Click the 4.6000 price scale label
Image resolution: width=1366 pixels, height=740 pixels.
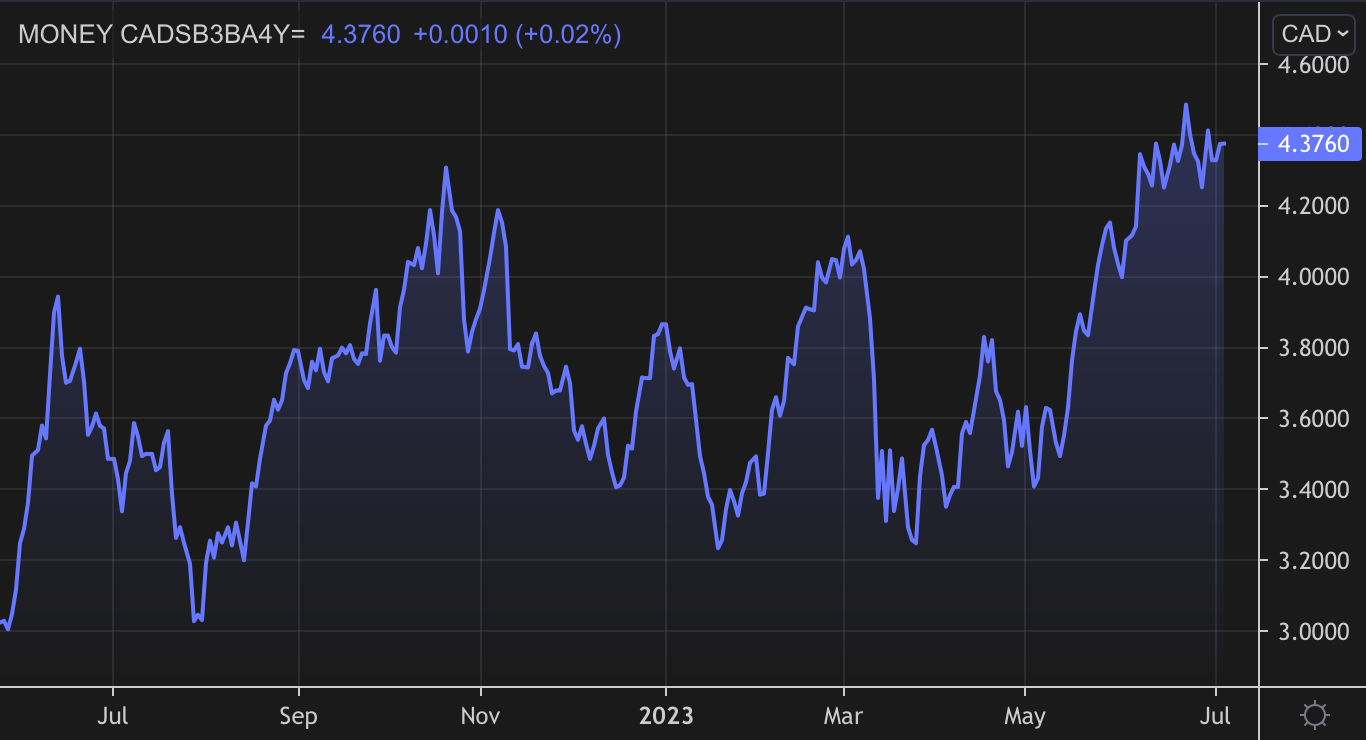click(x=1315, y=66)
